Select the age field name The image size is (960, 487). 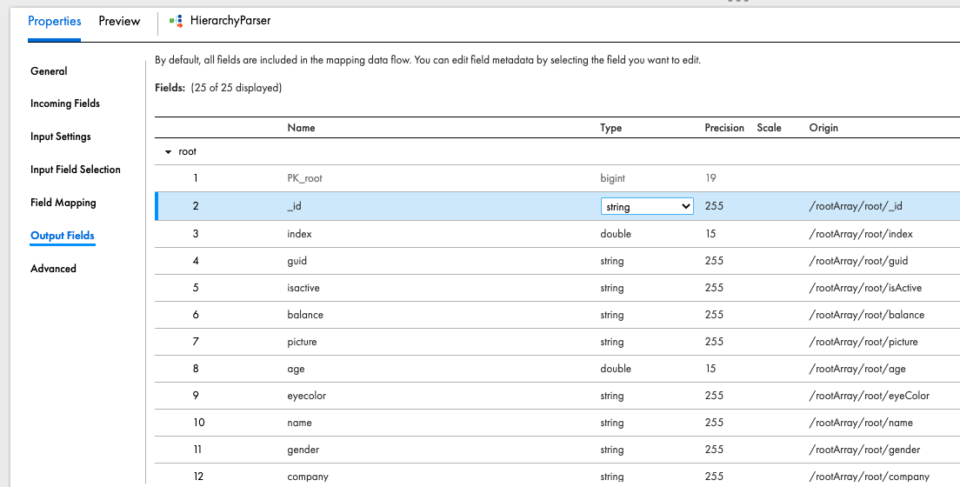click(296, 369)
